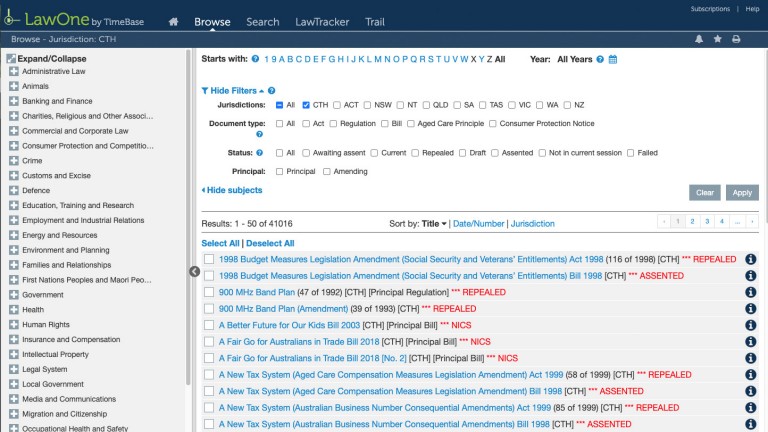Open info for 900 MHz Band Plan (Amendment)
The width and height of the screenshot is (768, 432).
pos(750,309)
